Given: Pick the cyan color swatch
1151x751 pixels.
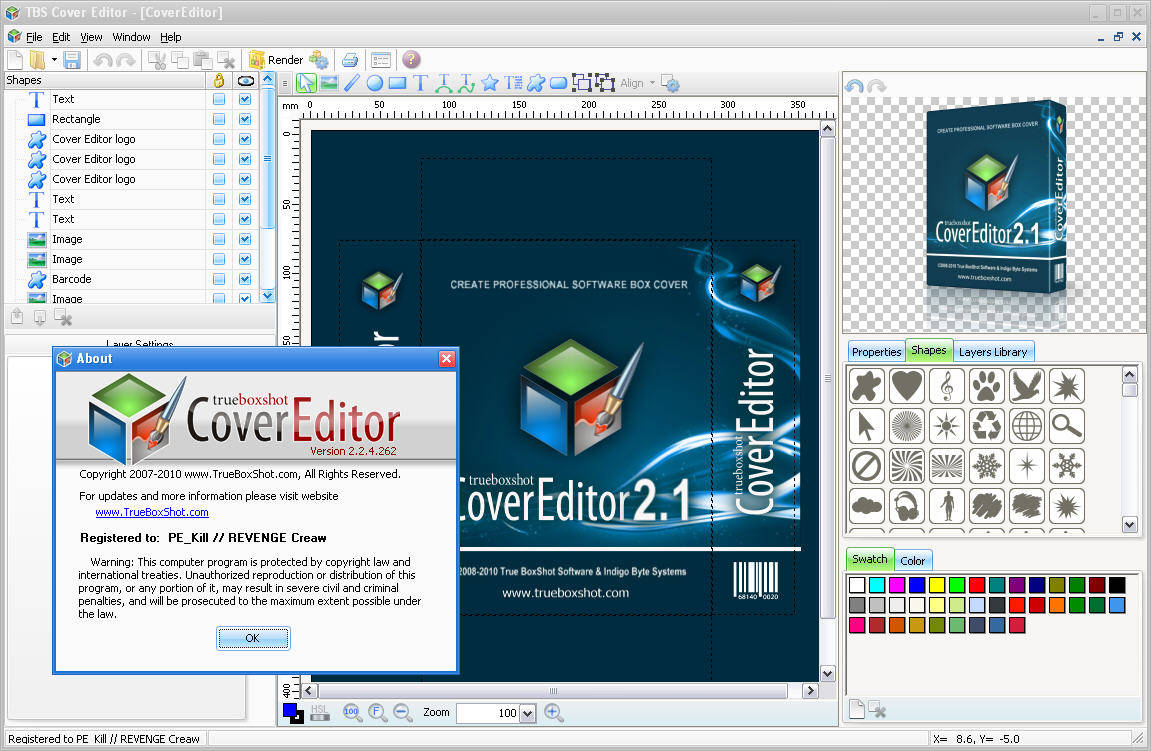Looking at the screenshot, I should click(x=876, y=584).
